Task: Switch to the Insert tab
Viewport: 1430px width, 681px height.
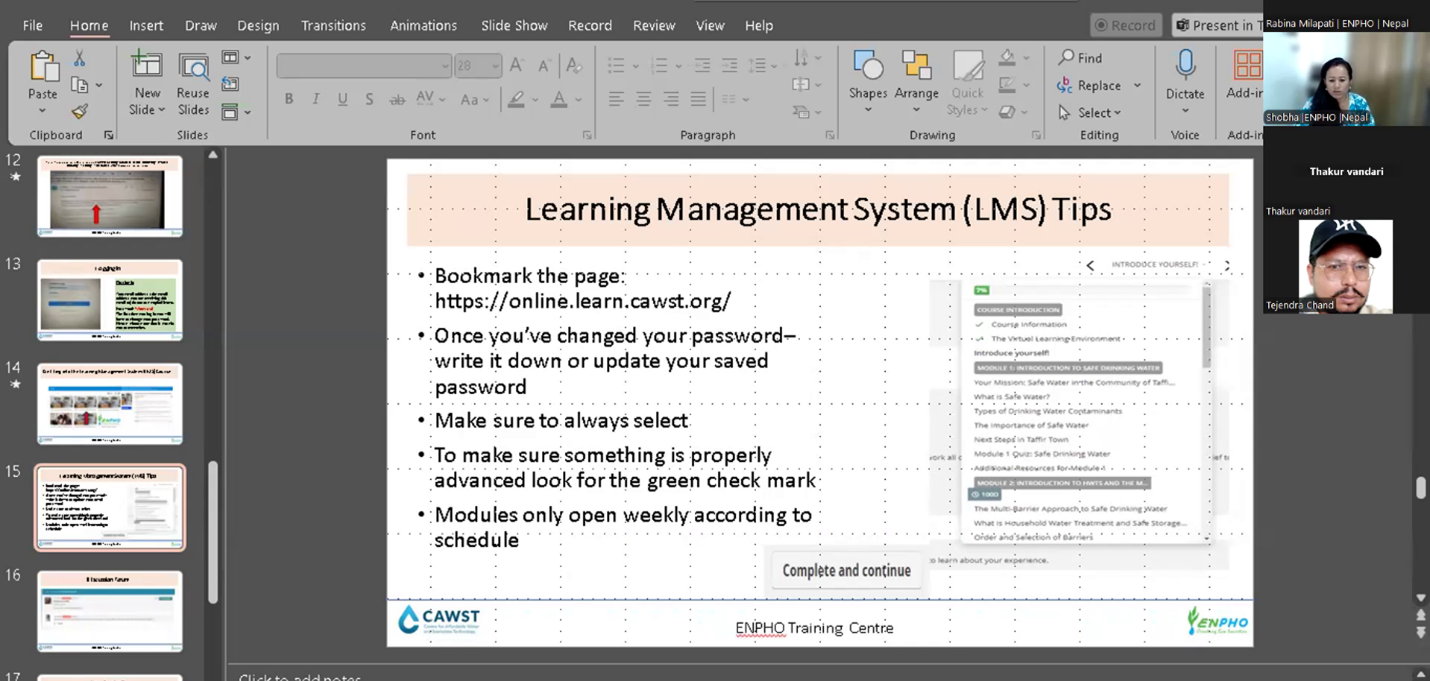Action: [146, 25]
